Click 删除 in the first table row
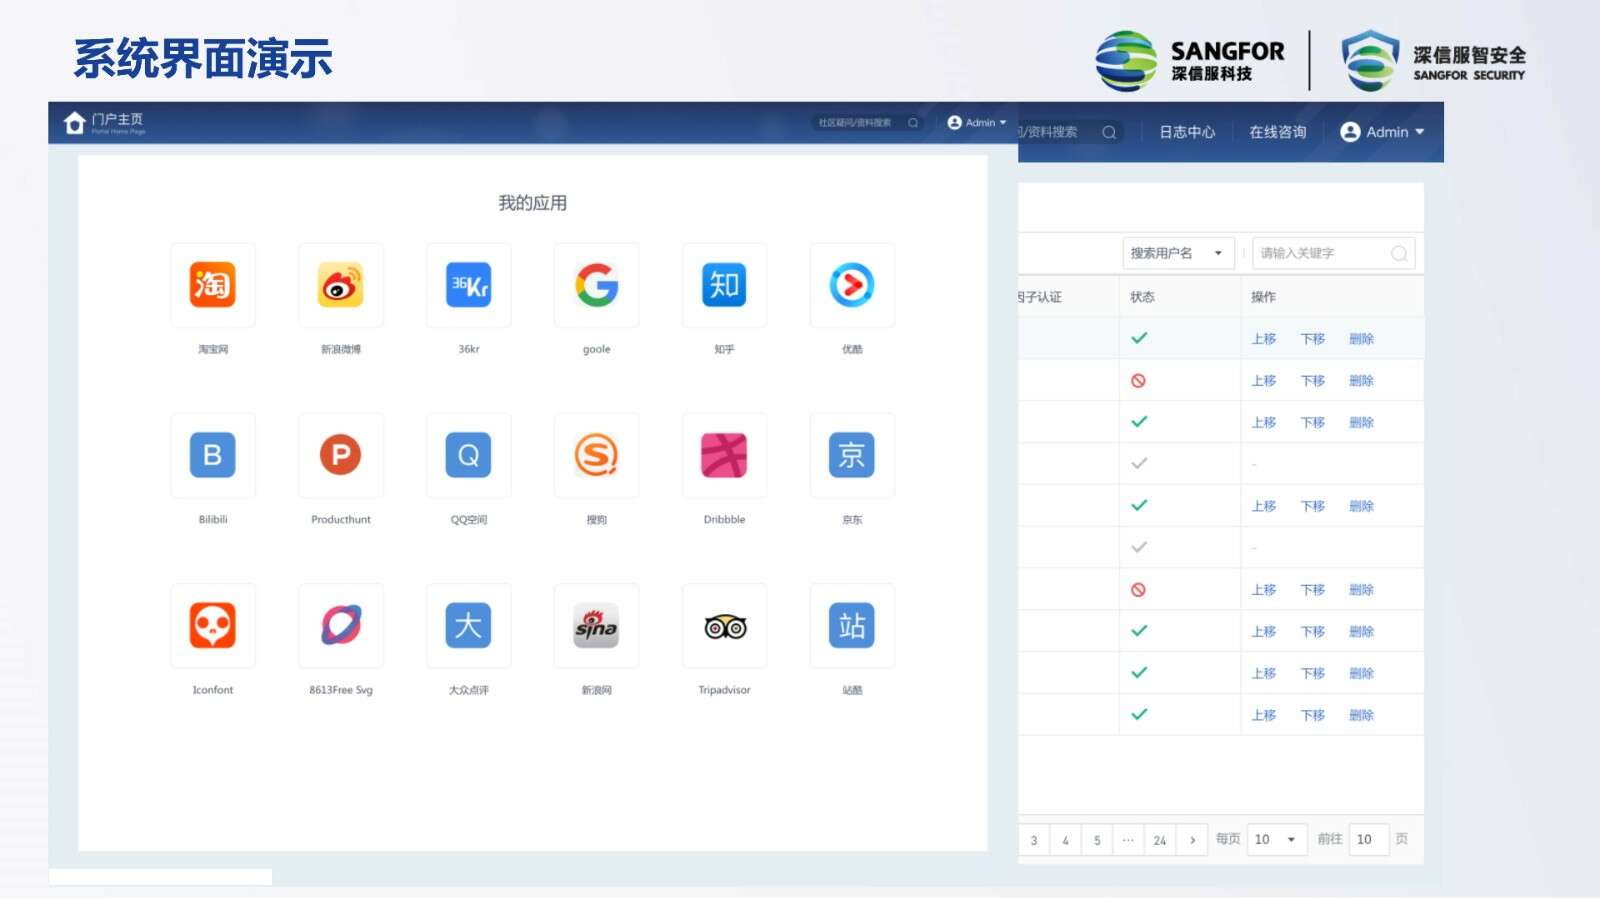This screenshot has width=1600, height=900. tap(1361, 339)
